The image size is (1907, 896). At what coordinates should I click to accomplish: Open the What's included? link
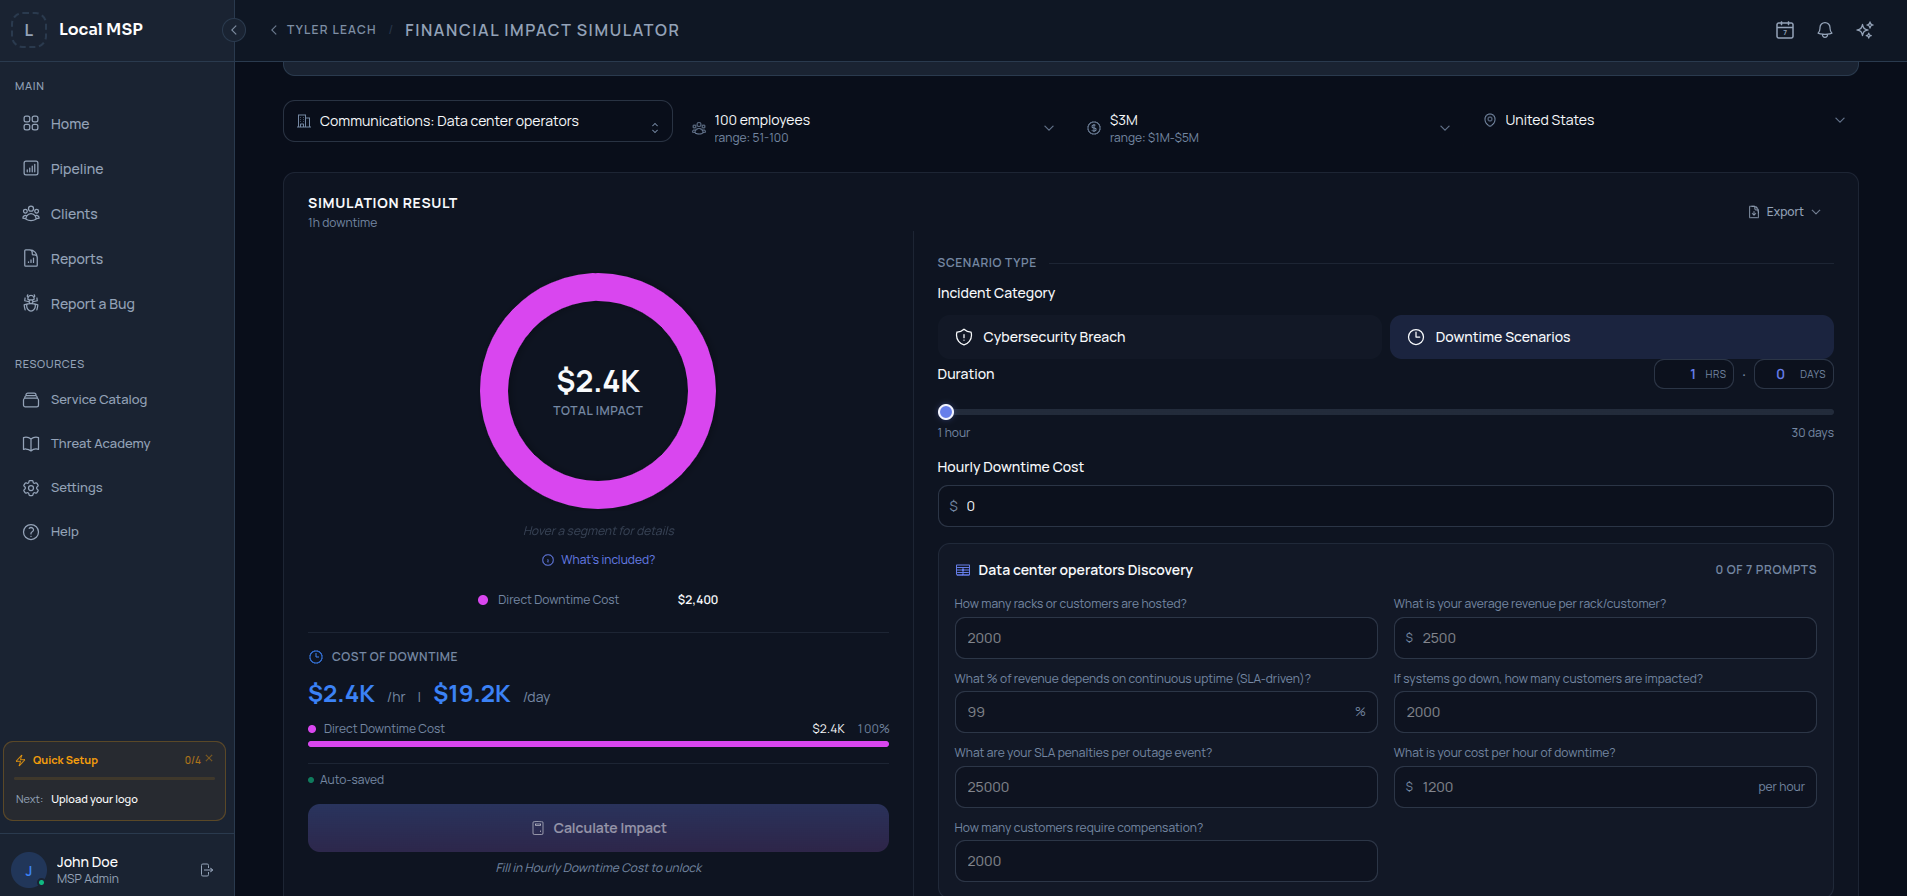pos(608,560)
